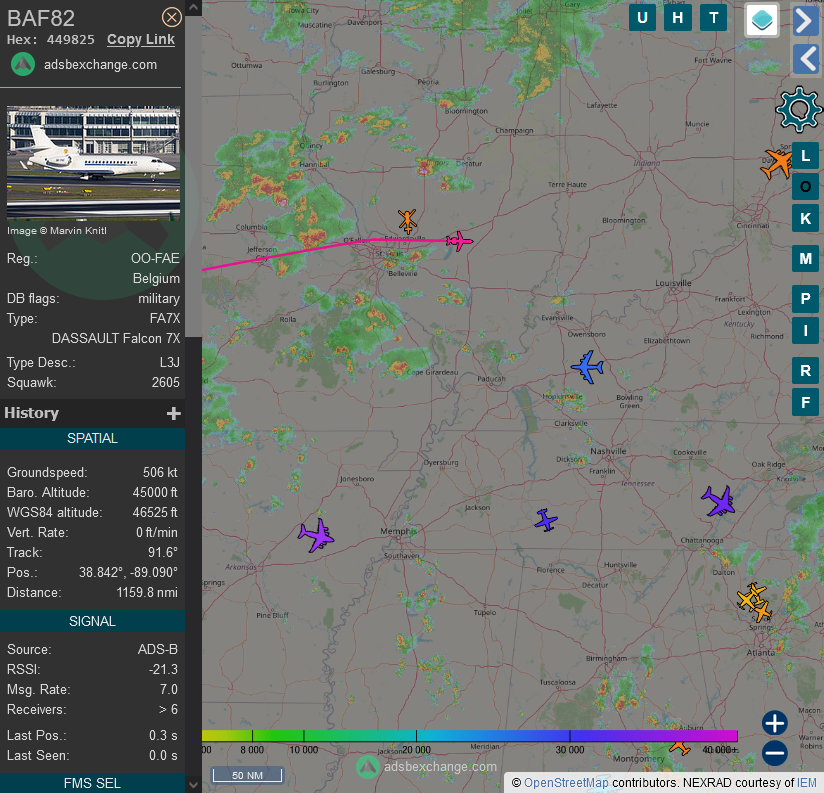Screen dimensions: 824x793
Task: Copy the link for aircraft BAF82
Action: pos(141,39)
